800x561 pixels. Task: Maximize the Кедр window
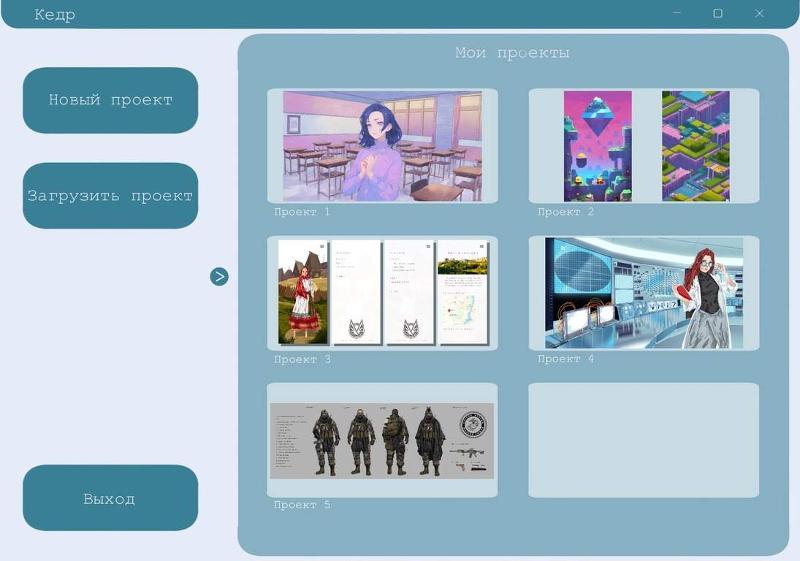(x=718, y=14)
